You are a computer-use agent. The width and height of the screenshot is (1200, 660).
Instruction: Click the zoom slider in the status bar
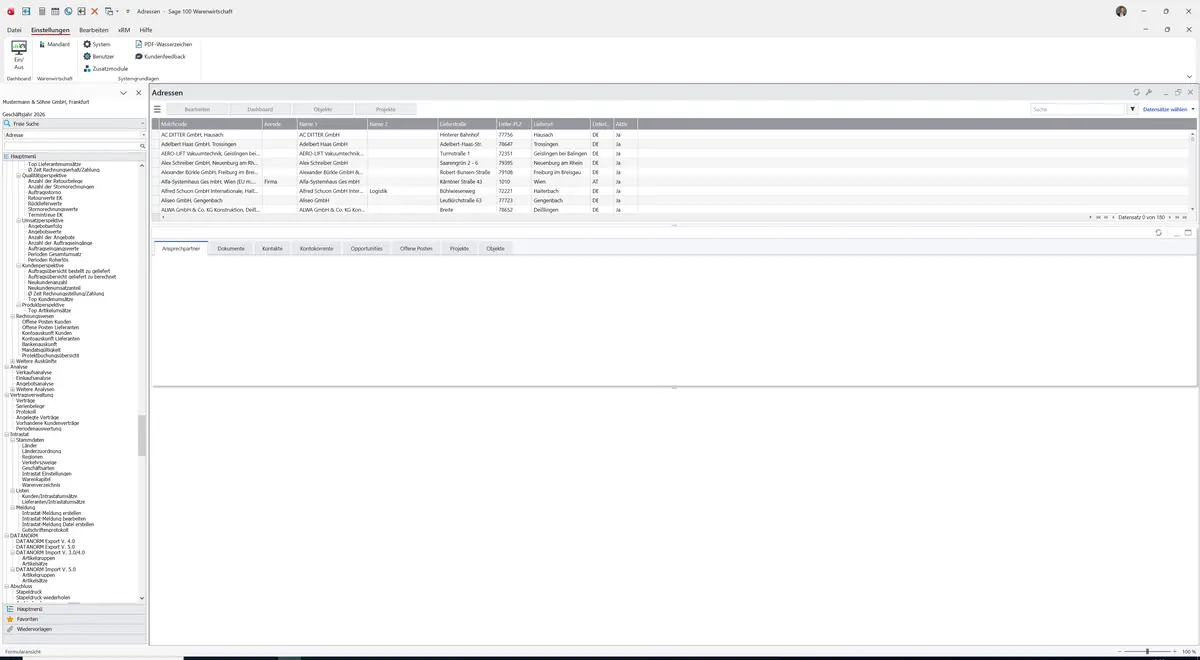pos(1147,652)
